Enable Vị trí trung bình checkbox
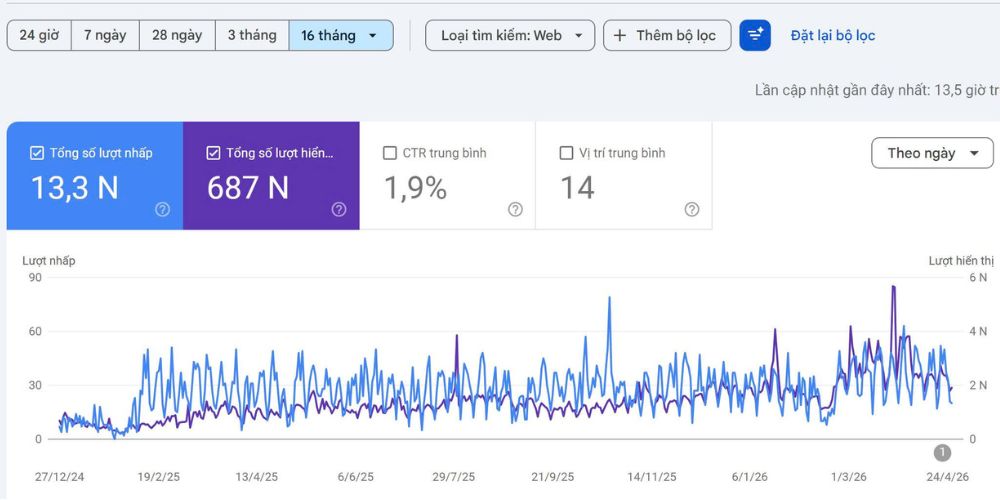The width and height of the screenshot is (1000, 500). click(x=566, y=153)
